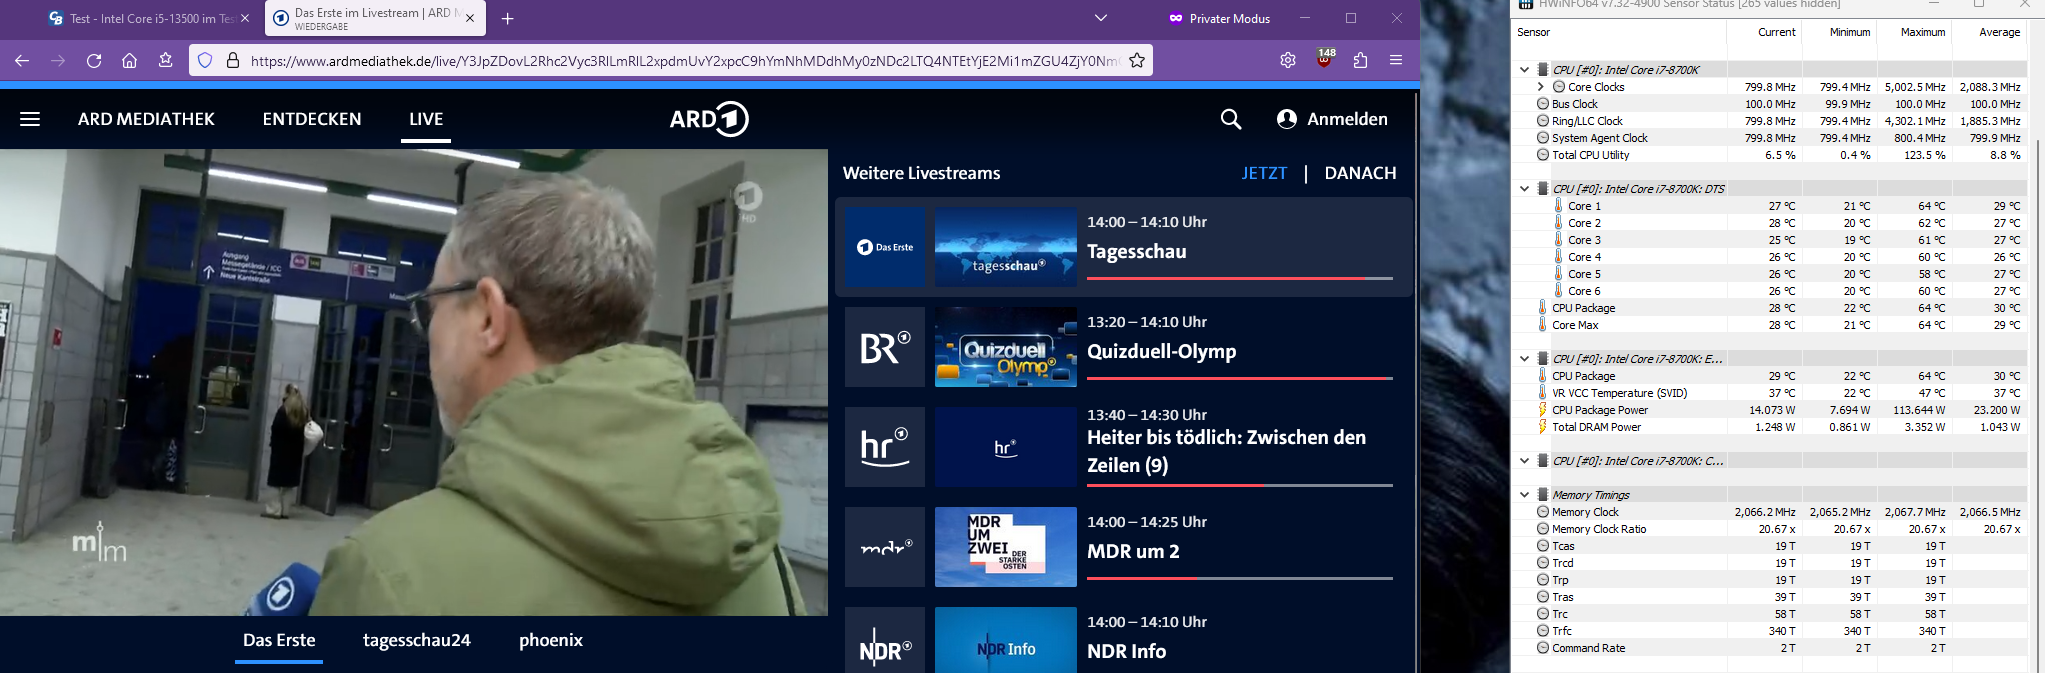
Task: Switch to the DANACH livestream list
Action: [x=1360, y=173]
